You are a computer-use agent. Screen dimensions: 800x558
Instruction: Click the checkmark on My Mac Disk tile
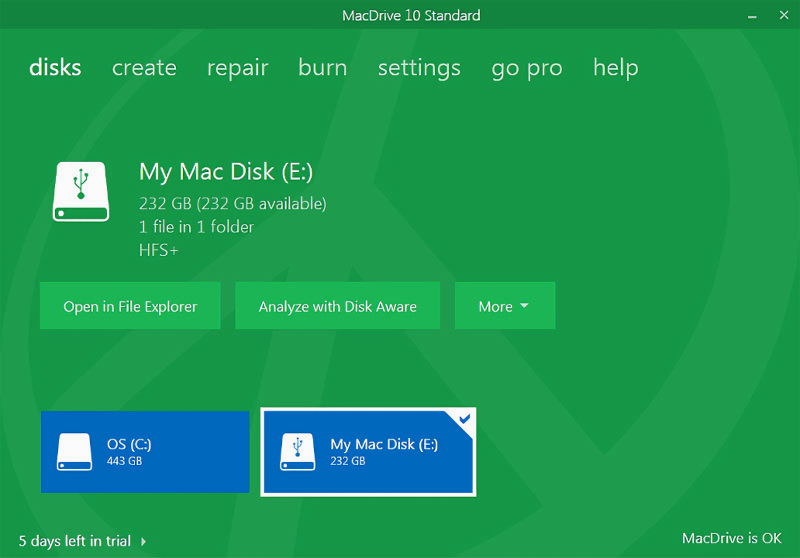click(x=464, y=419)
